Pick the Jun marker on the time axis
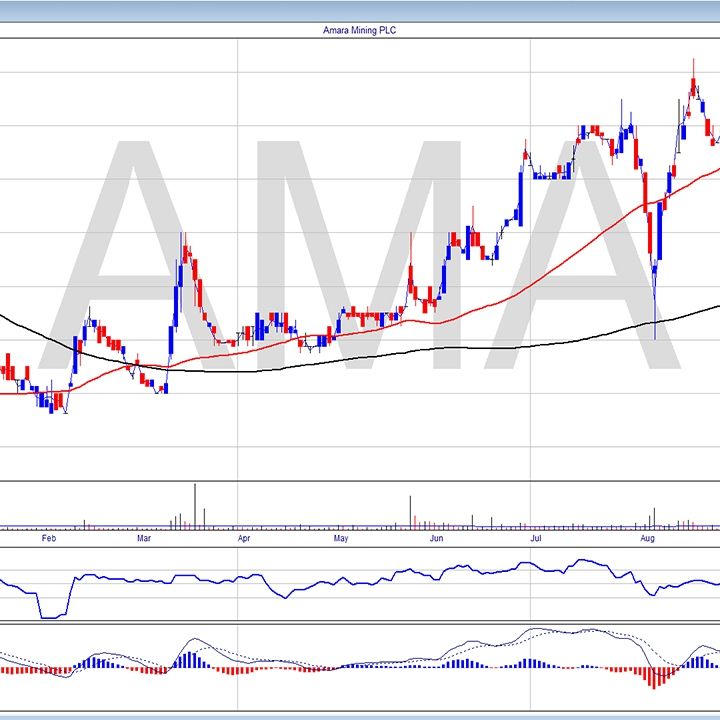The height and width of the screenshot is (720, 720). click(437, 538)
